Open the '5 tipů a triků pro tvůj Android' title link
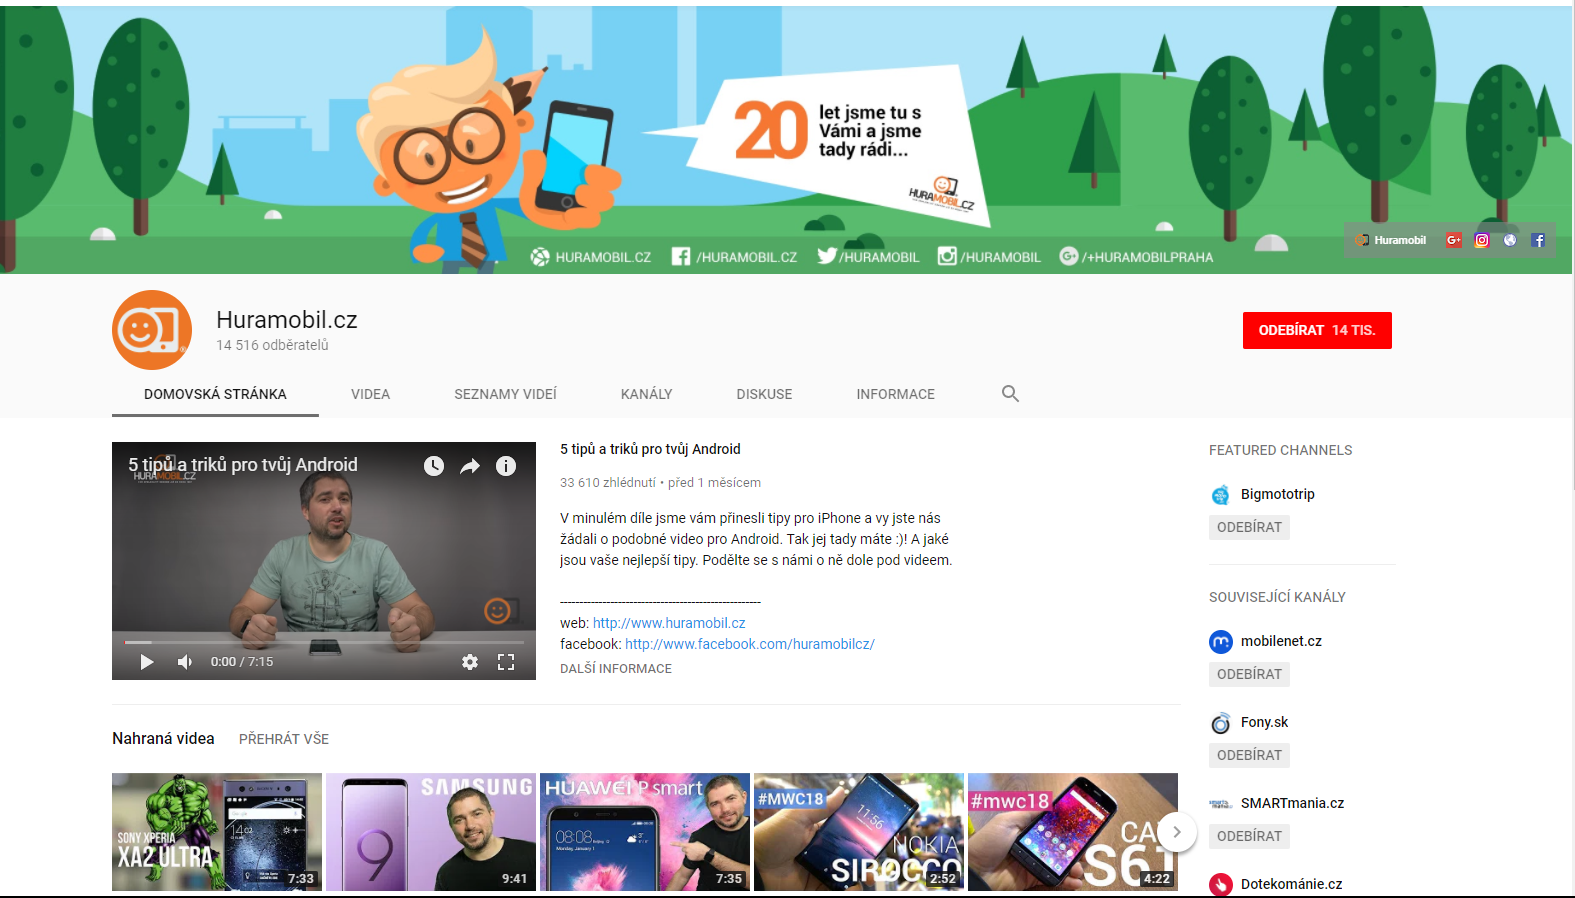Screen dimensions: 1575x898 pyautogui.click(x=650, y=449)
